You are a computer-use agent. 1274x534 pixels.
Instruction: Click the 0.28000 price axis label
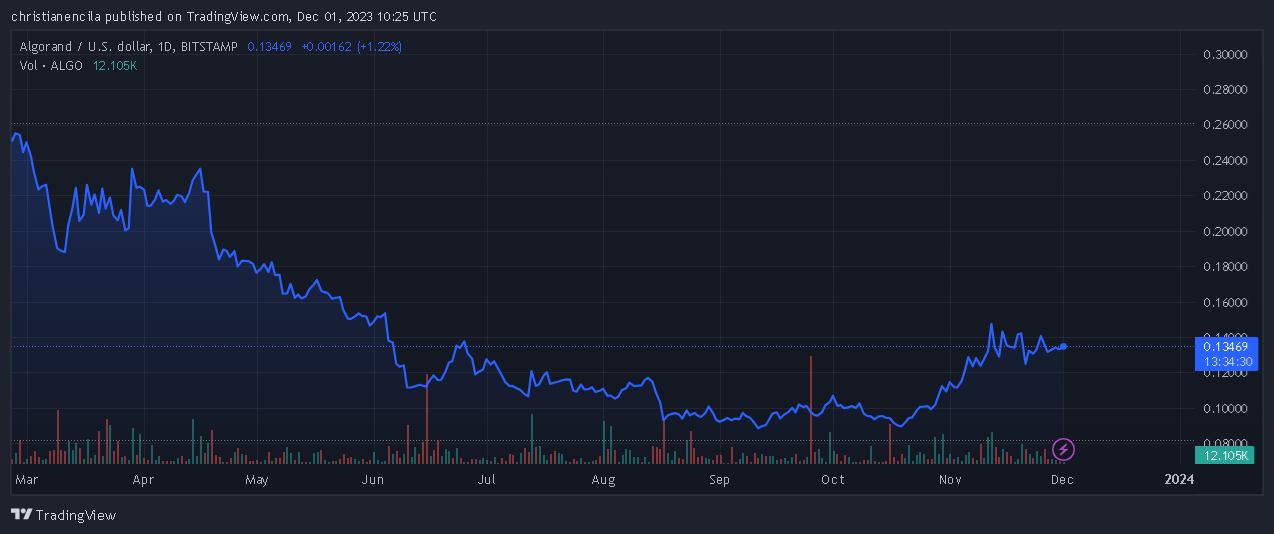[x=1225, y=89]
